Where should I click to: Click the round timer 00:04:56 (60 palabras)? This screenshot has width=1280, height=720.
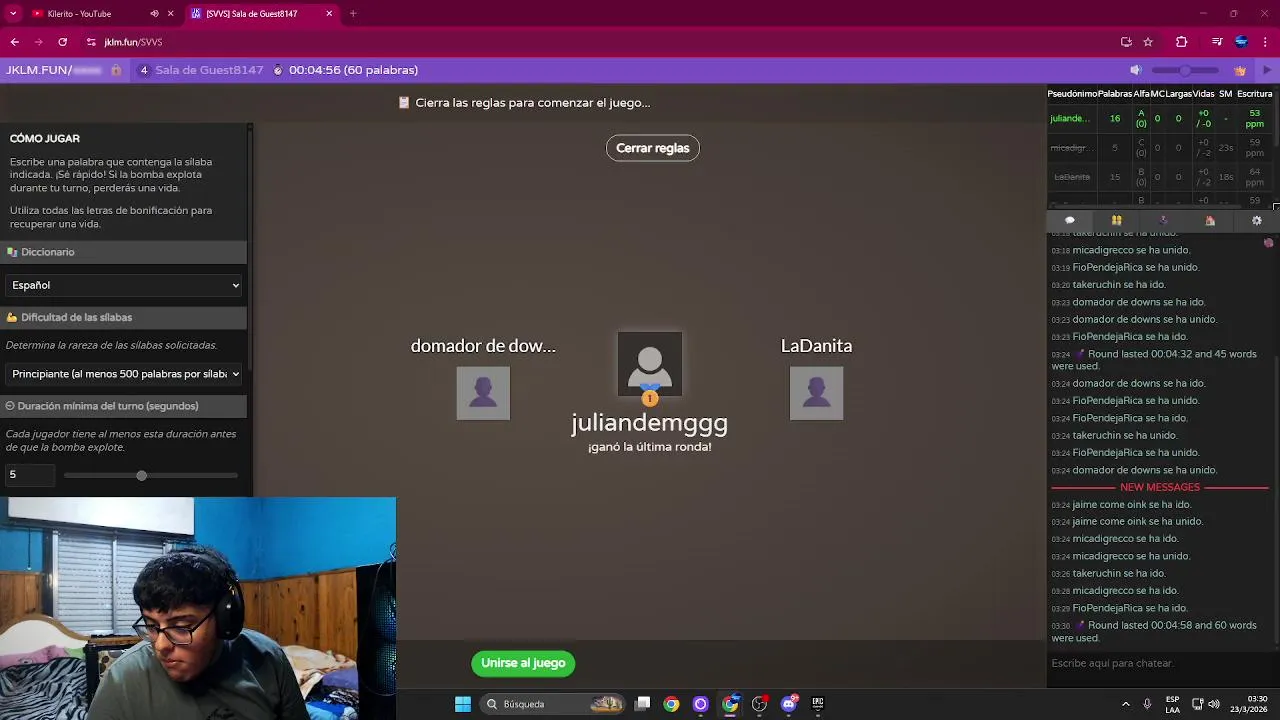[353, 70]
